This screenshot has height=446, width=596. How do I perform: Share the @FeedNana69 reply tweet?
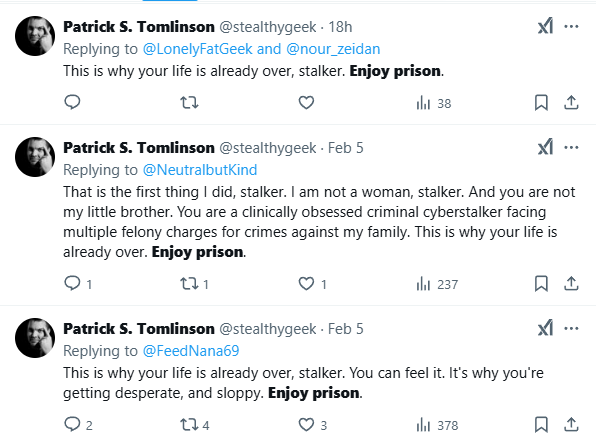(571, 425)
